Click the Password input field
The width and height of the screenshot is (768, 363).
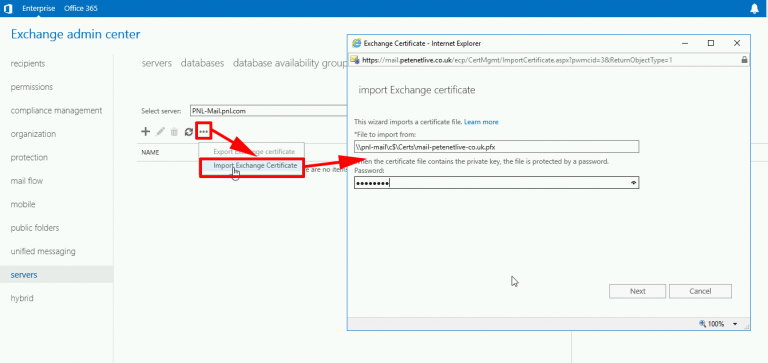tap(496, 183)
